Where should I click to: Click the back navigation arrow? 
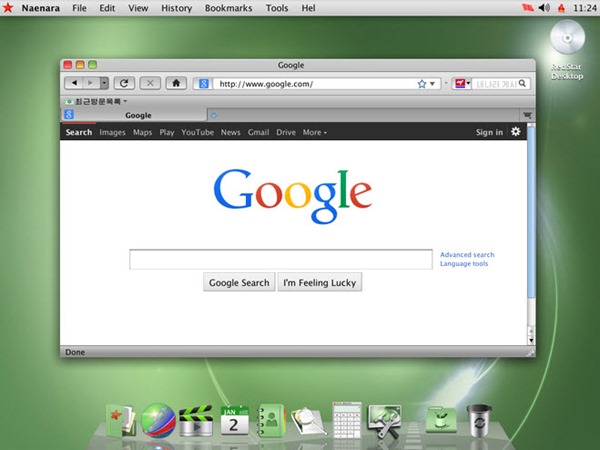pos(75,83)
